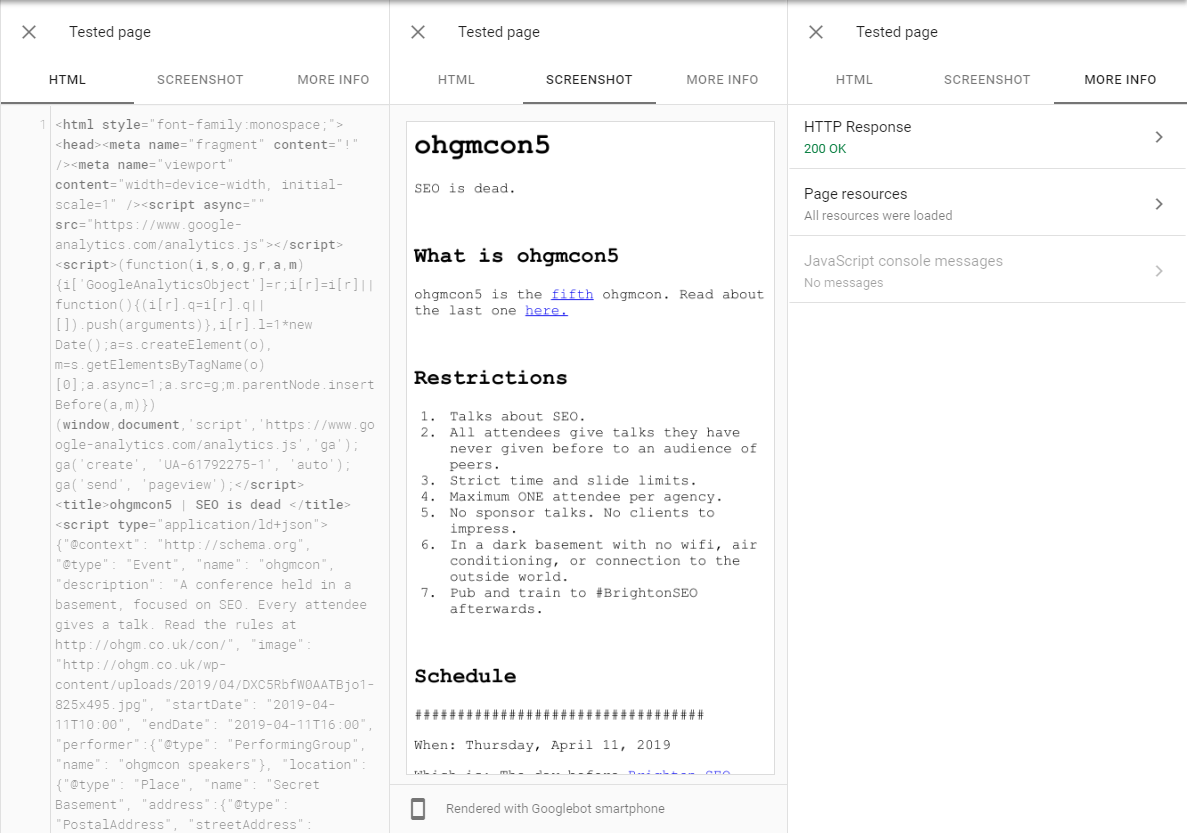
Task: Close the middle Tested page panel showing the screenshot
Action: pos(417,32)
